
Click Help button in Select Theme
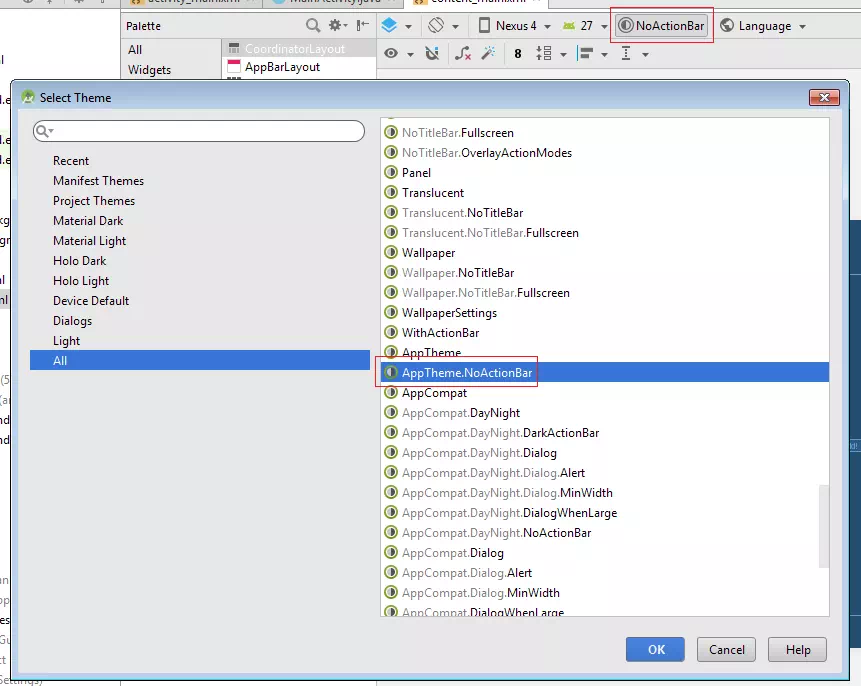tap(797, 650)
